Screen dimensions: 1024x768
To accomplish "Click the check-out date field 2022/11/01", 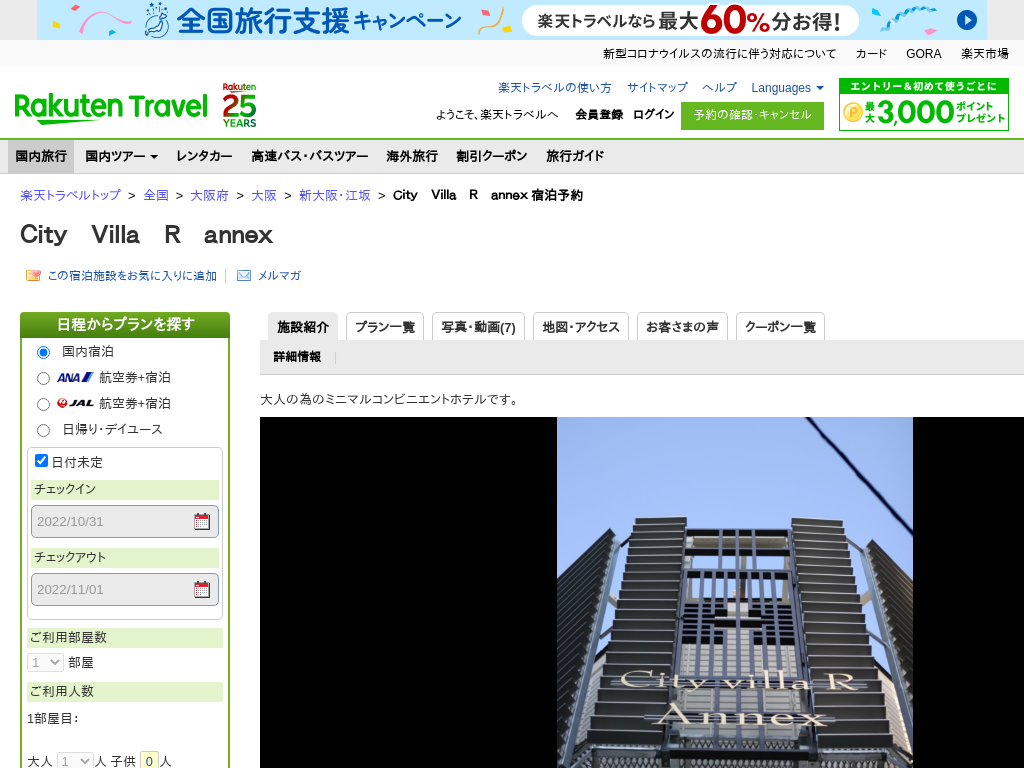I will pyautogui.click(x=125, y=589).
